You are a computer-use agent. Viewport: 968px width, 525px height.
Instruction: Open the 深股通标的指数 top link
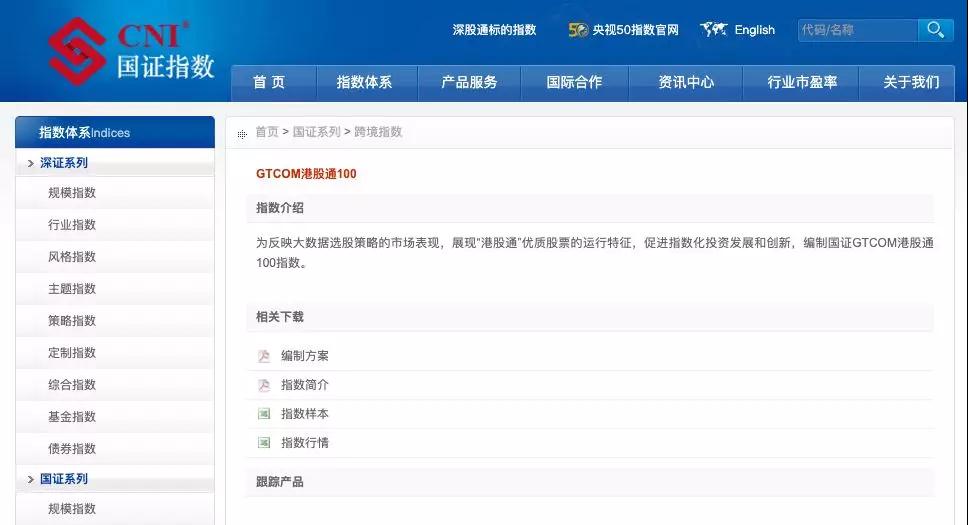click(494, 30)
